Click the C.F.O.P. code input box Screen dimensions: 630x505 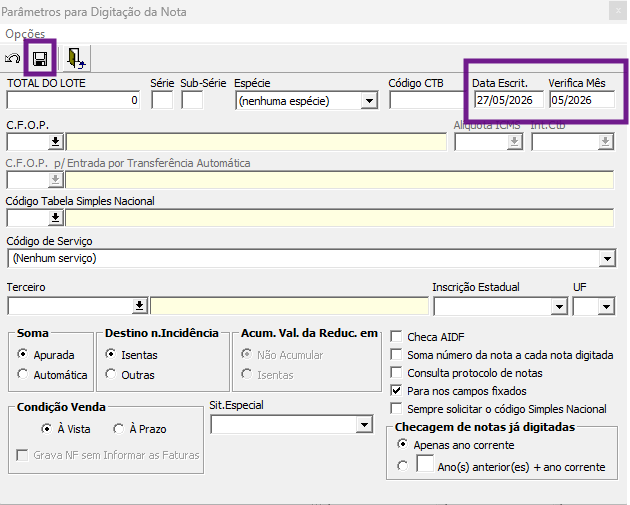point(28,142)
